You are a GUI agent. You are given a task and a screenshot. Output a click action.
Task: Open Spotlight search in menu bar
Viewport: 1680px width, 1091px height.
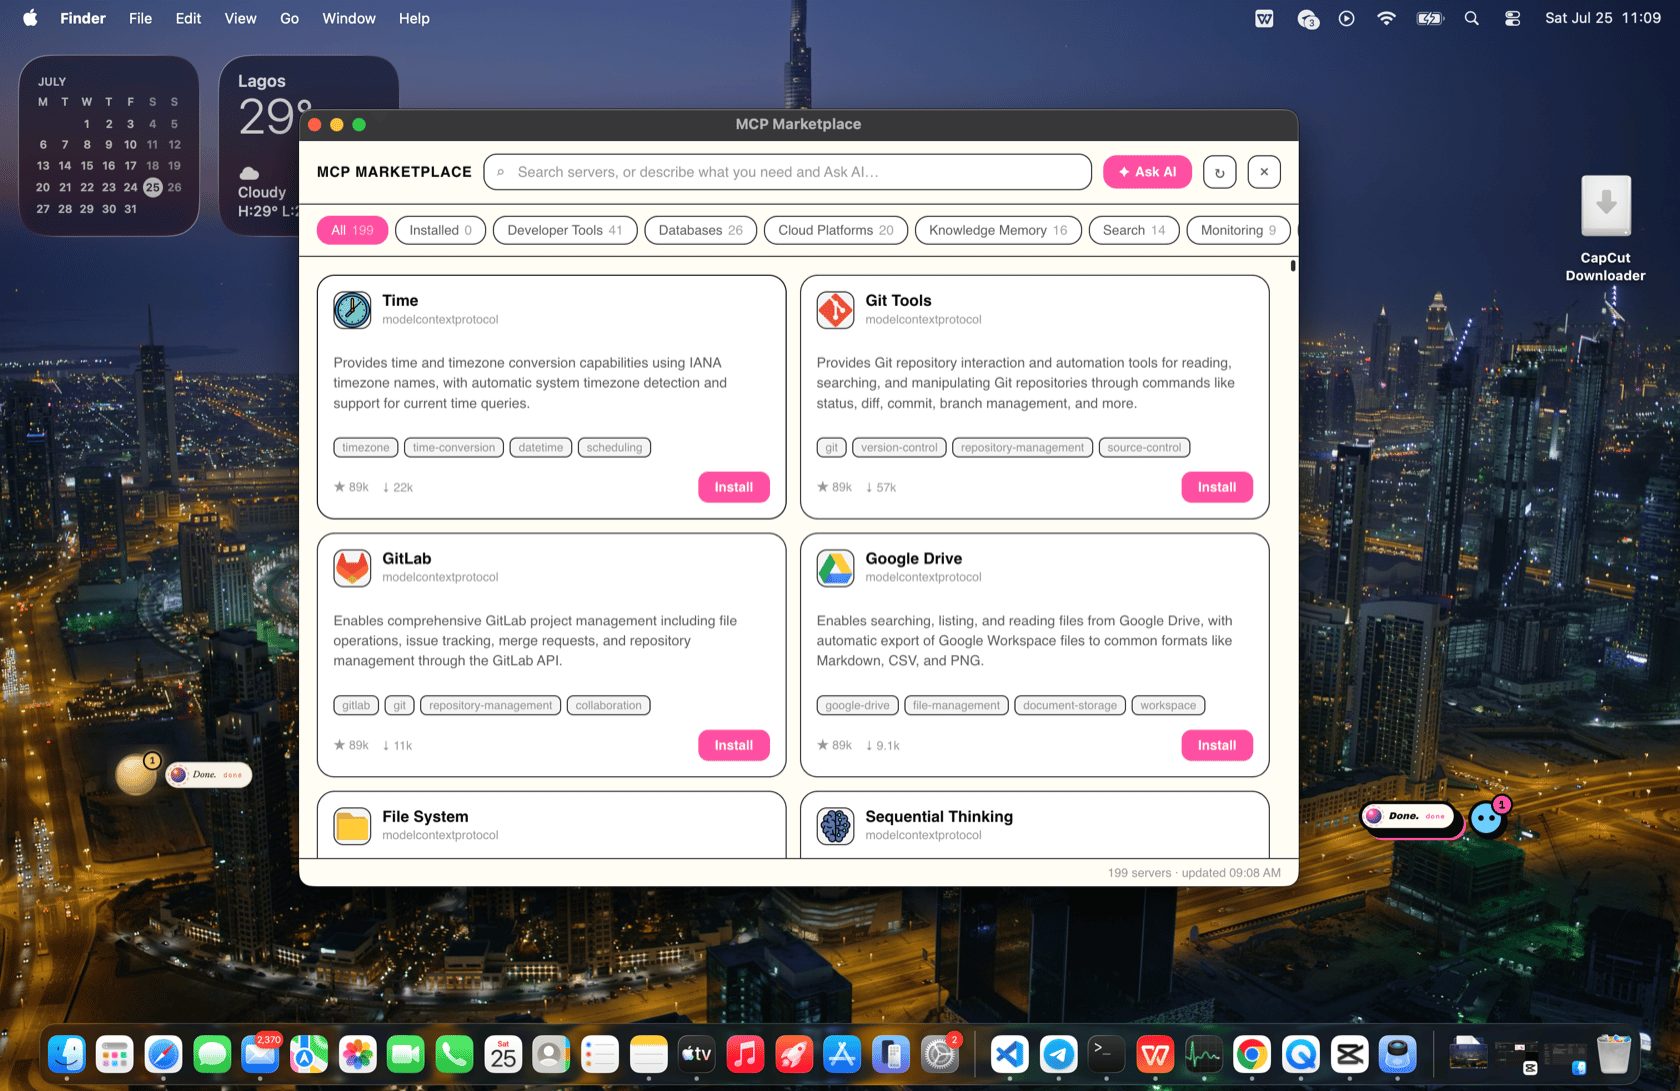(x=1471, y=18)
